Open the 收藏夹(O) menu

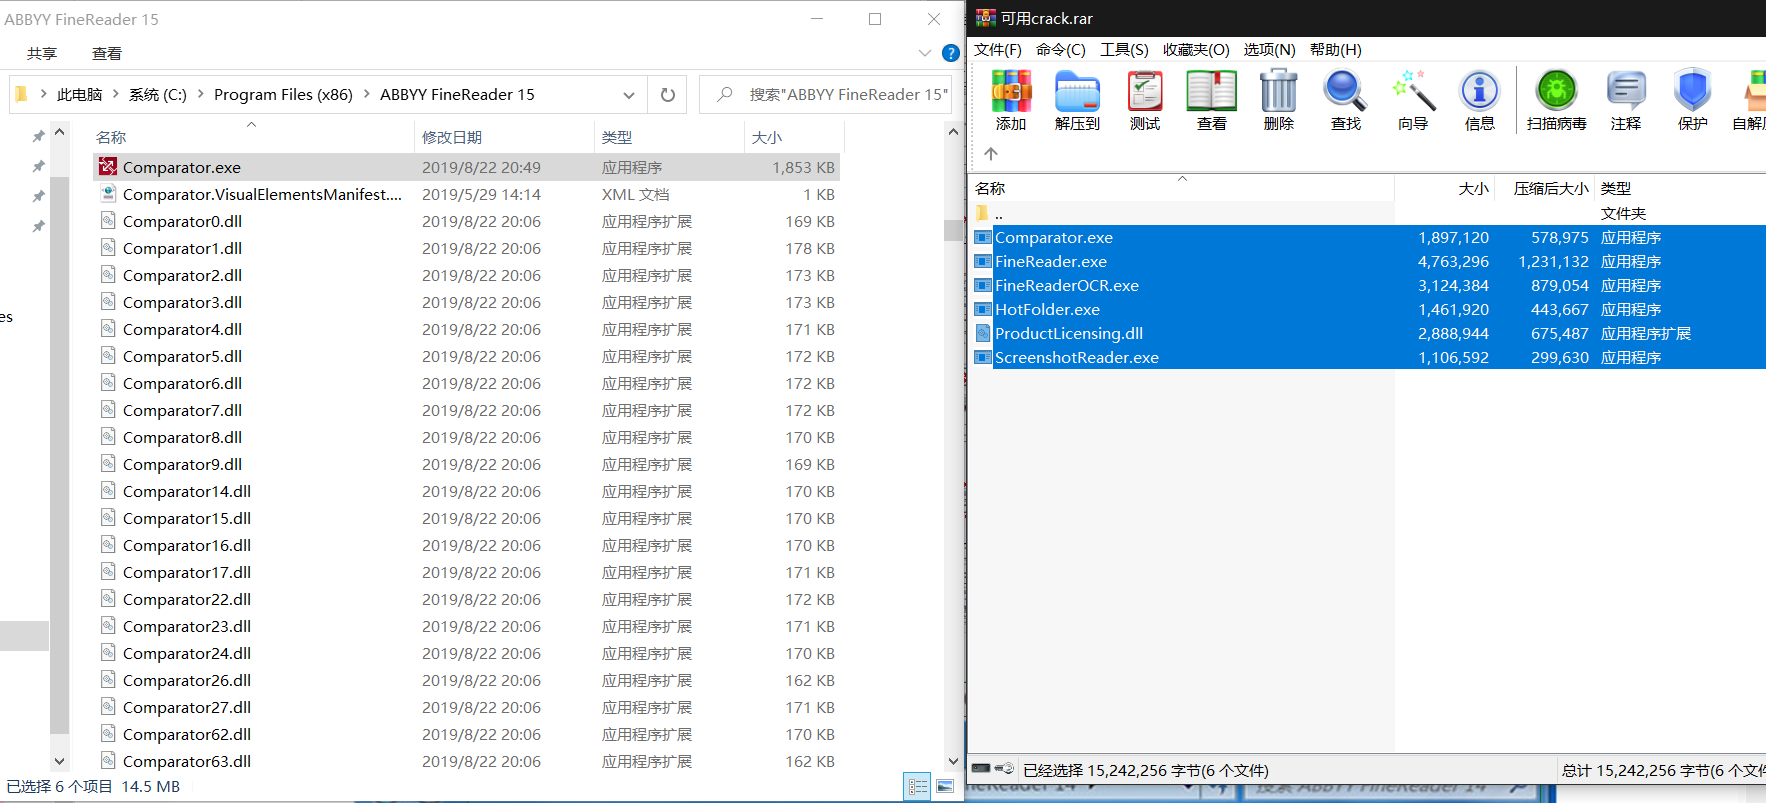(x=1196, y=49)
